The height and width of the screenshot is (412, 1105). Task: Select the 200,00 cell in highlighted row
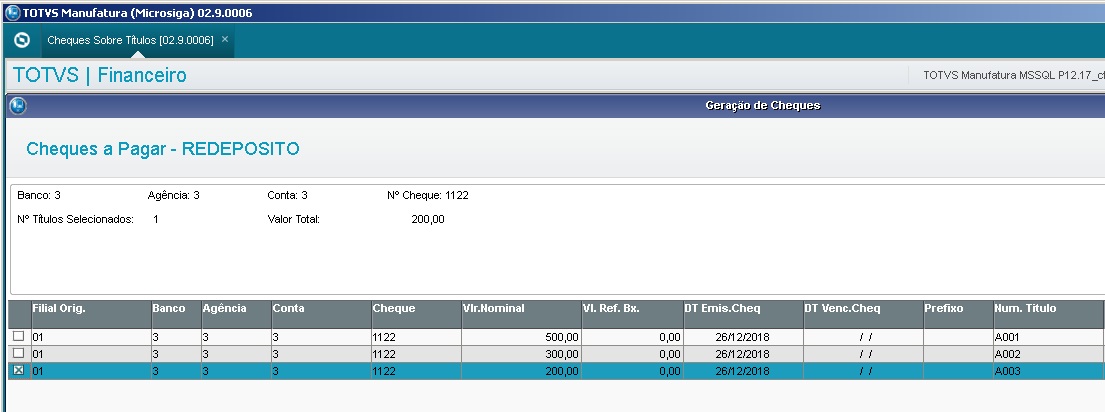521,371
